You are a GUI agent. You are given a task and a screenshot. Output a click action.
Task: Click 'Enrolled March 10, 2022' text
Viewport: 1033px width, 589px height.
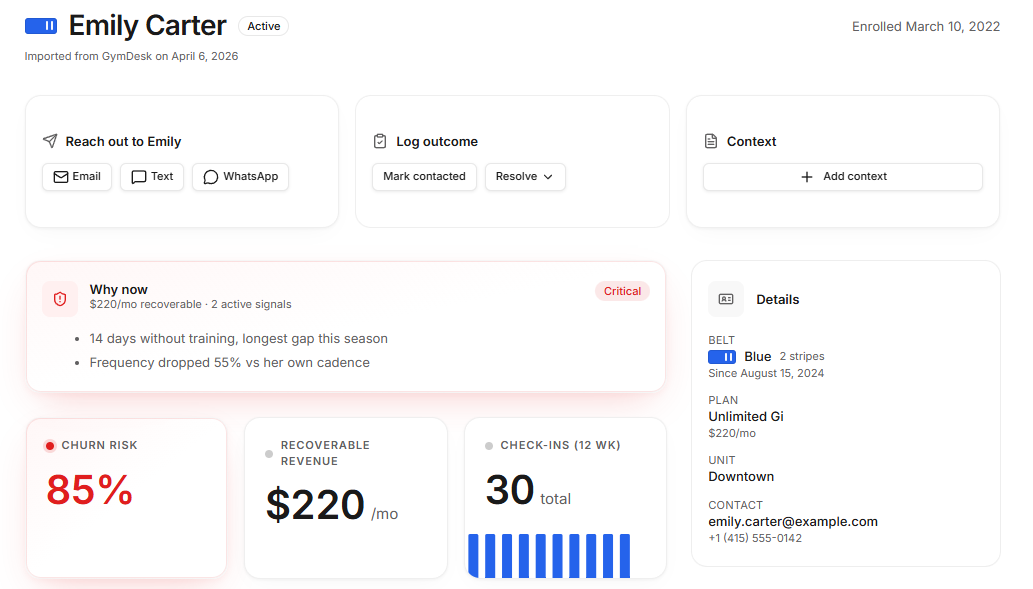(x=926, y=26)
